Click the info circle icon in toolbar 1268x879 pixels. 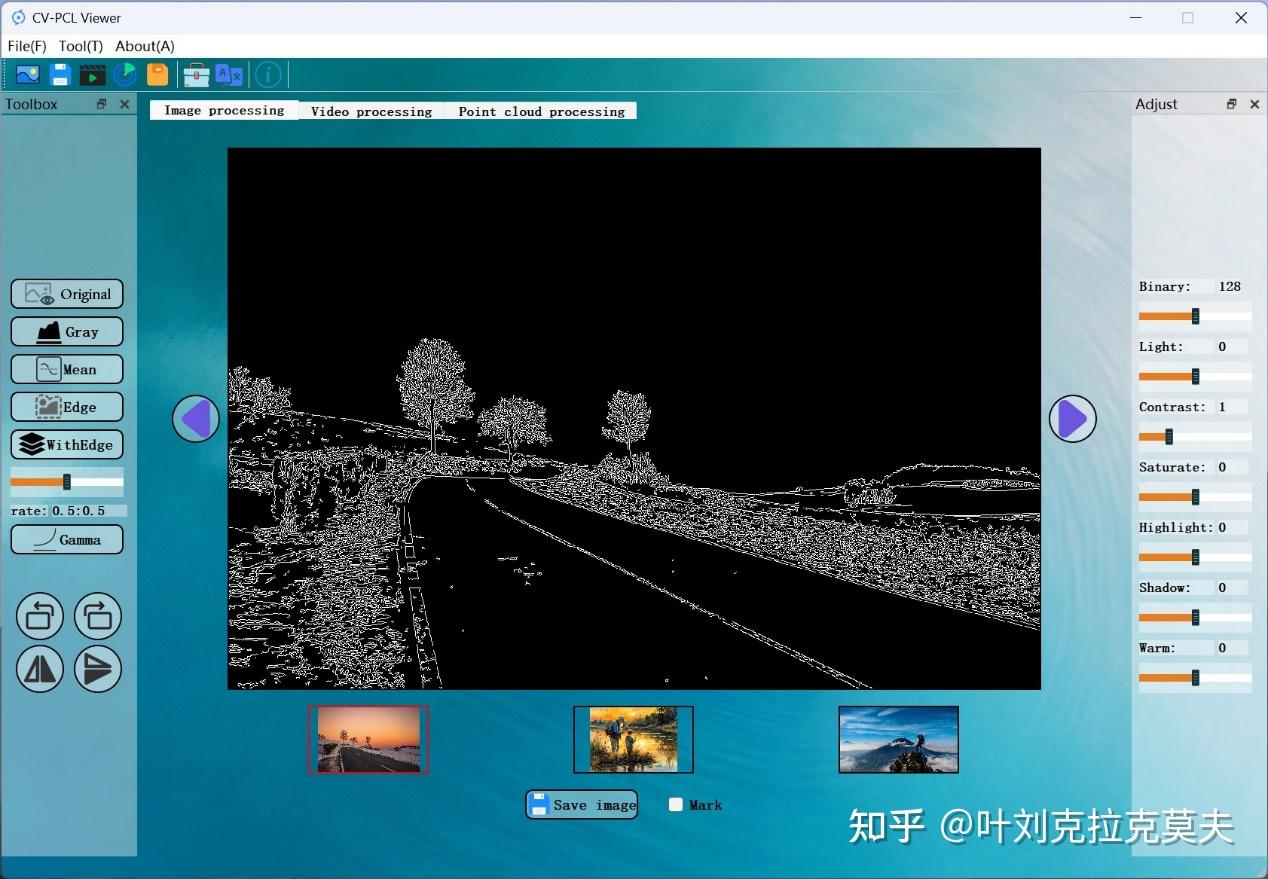click(268, 73)
